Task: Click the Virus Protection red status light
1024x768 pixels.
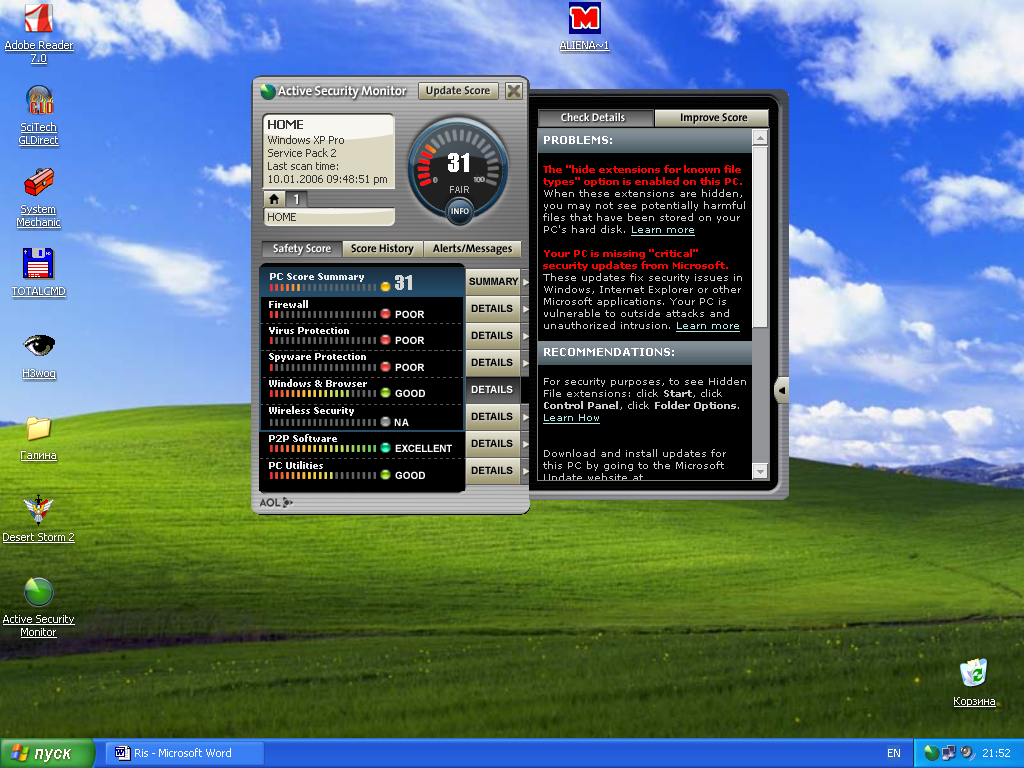Action: pos(385,340)
